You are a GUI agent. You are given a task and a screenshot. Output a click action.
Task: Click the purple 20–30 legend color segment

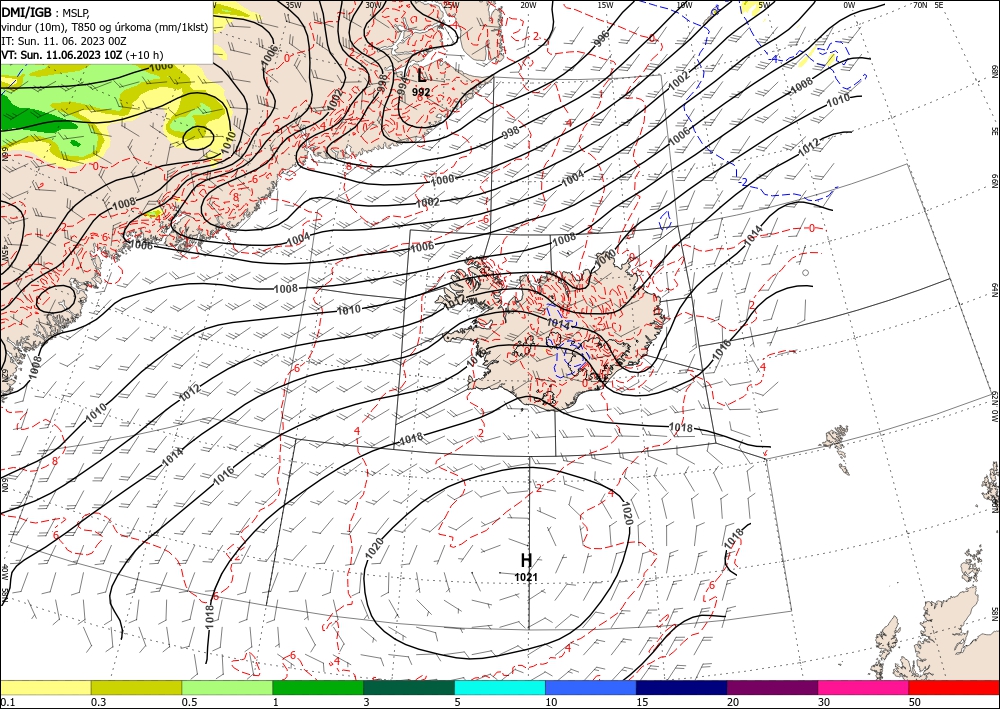tap(772, 687)
